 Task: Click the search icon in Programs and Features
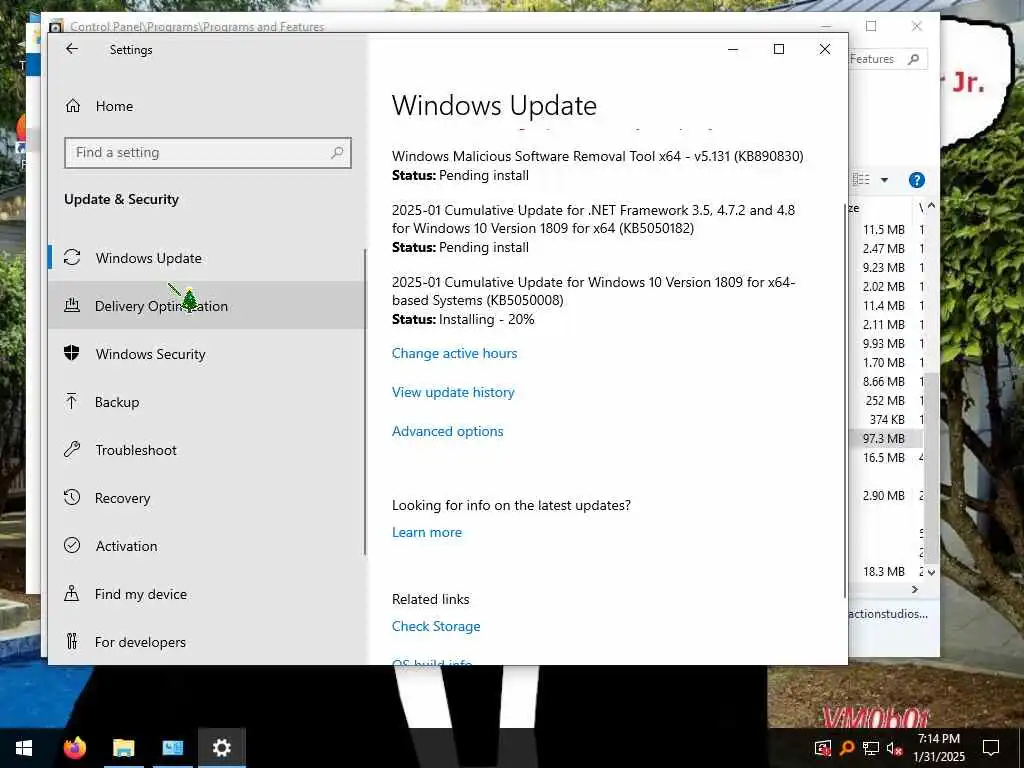click(x=914, y=59)
